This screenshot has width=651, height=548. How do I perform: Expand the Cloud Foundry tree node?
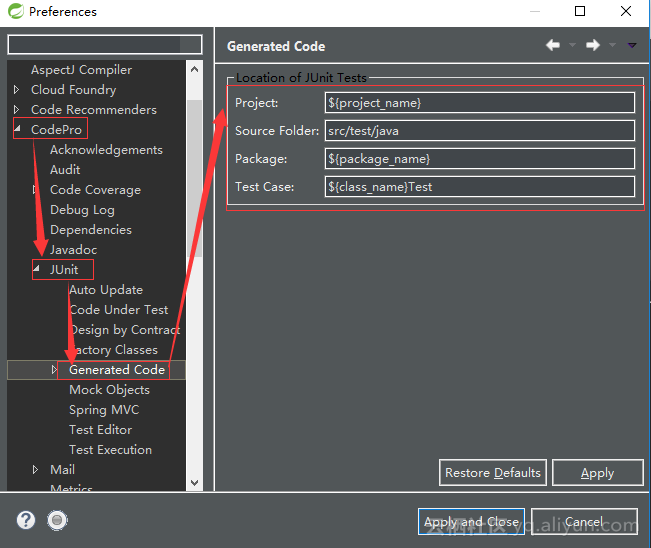click(16, 90)
